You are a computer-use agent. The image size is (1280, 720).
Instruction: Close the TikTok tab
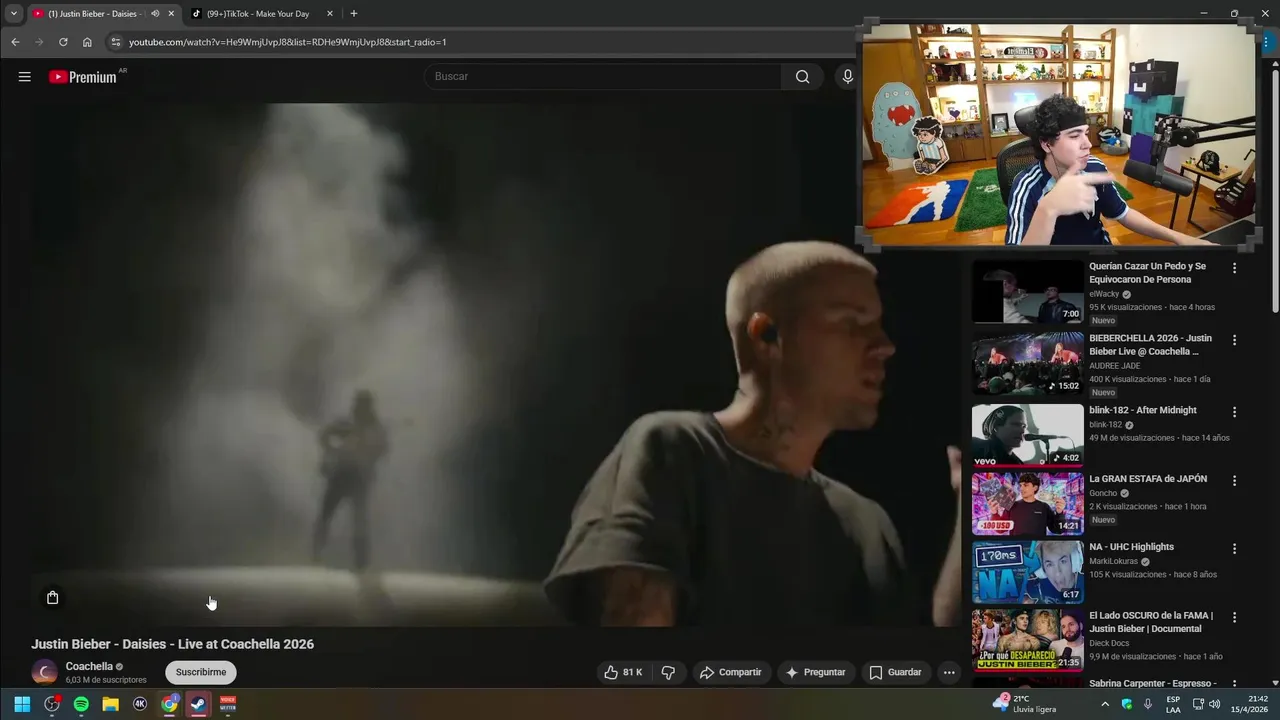click(330, 14)
